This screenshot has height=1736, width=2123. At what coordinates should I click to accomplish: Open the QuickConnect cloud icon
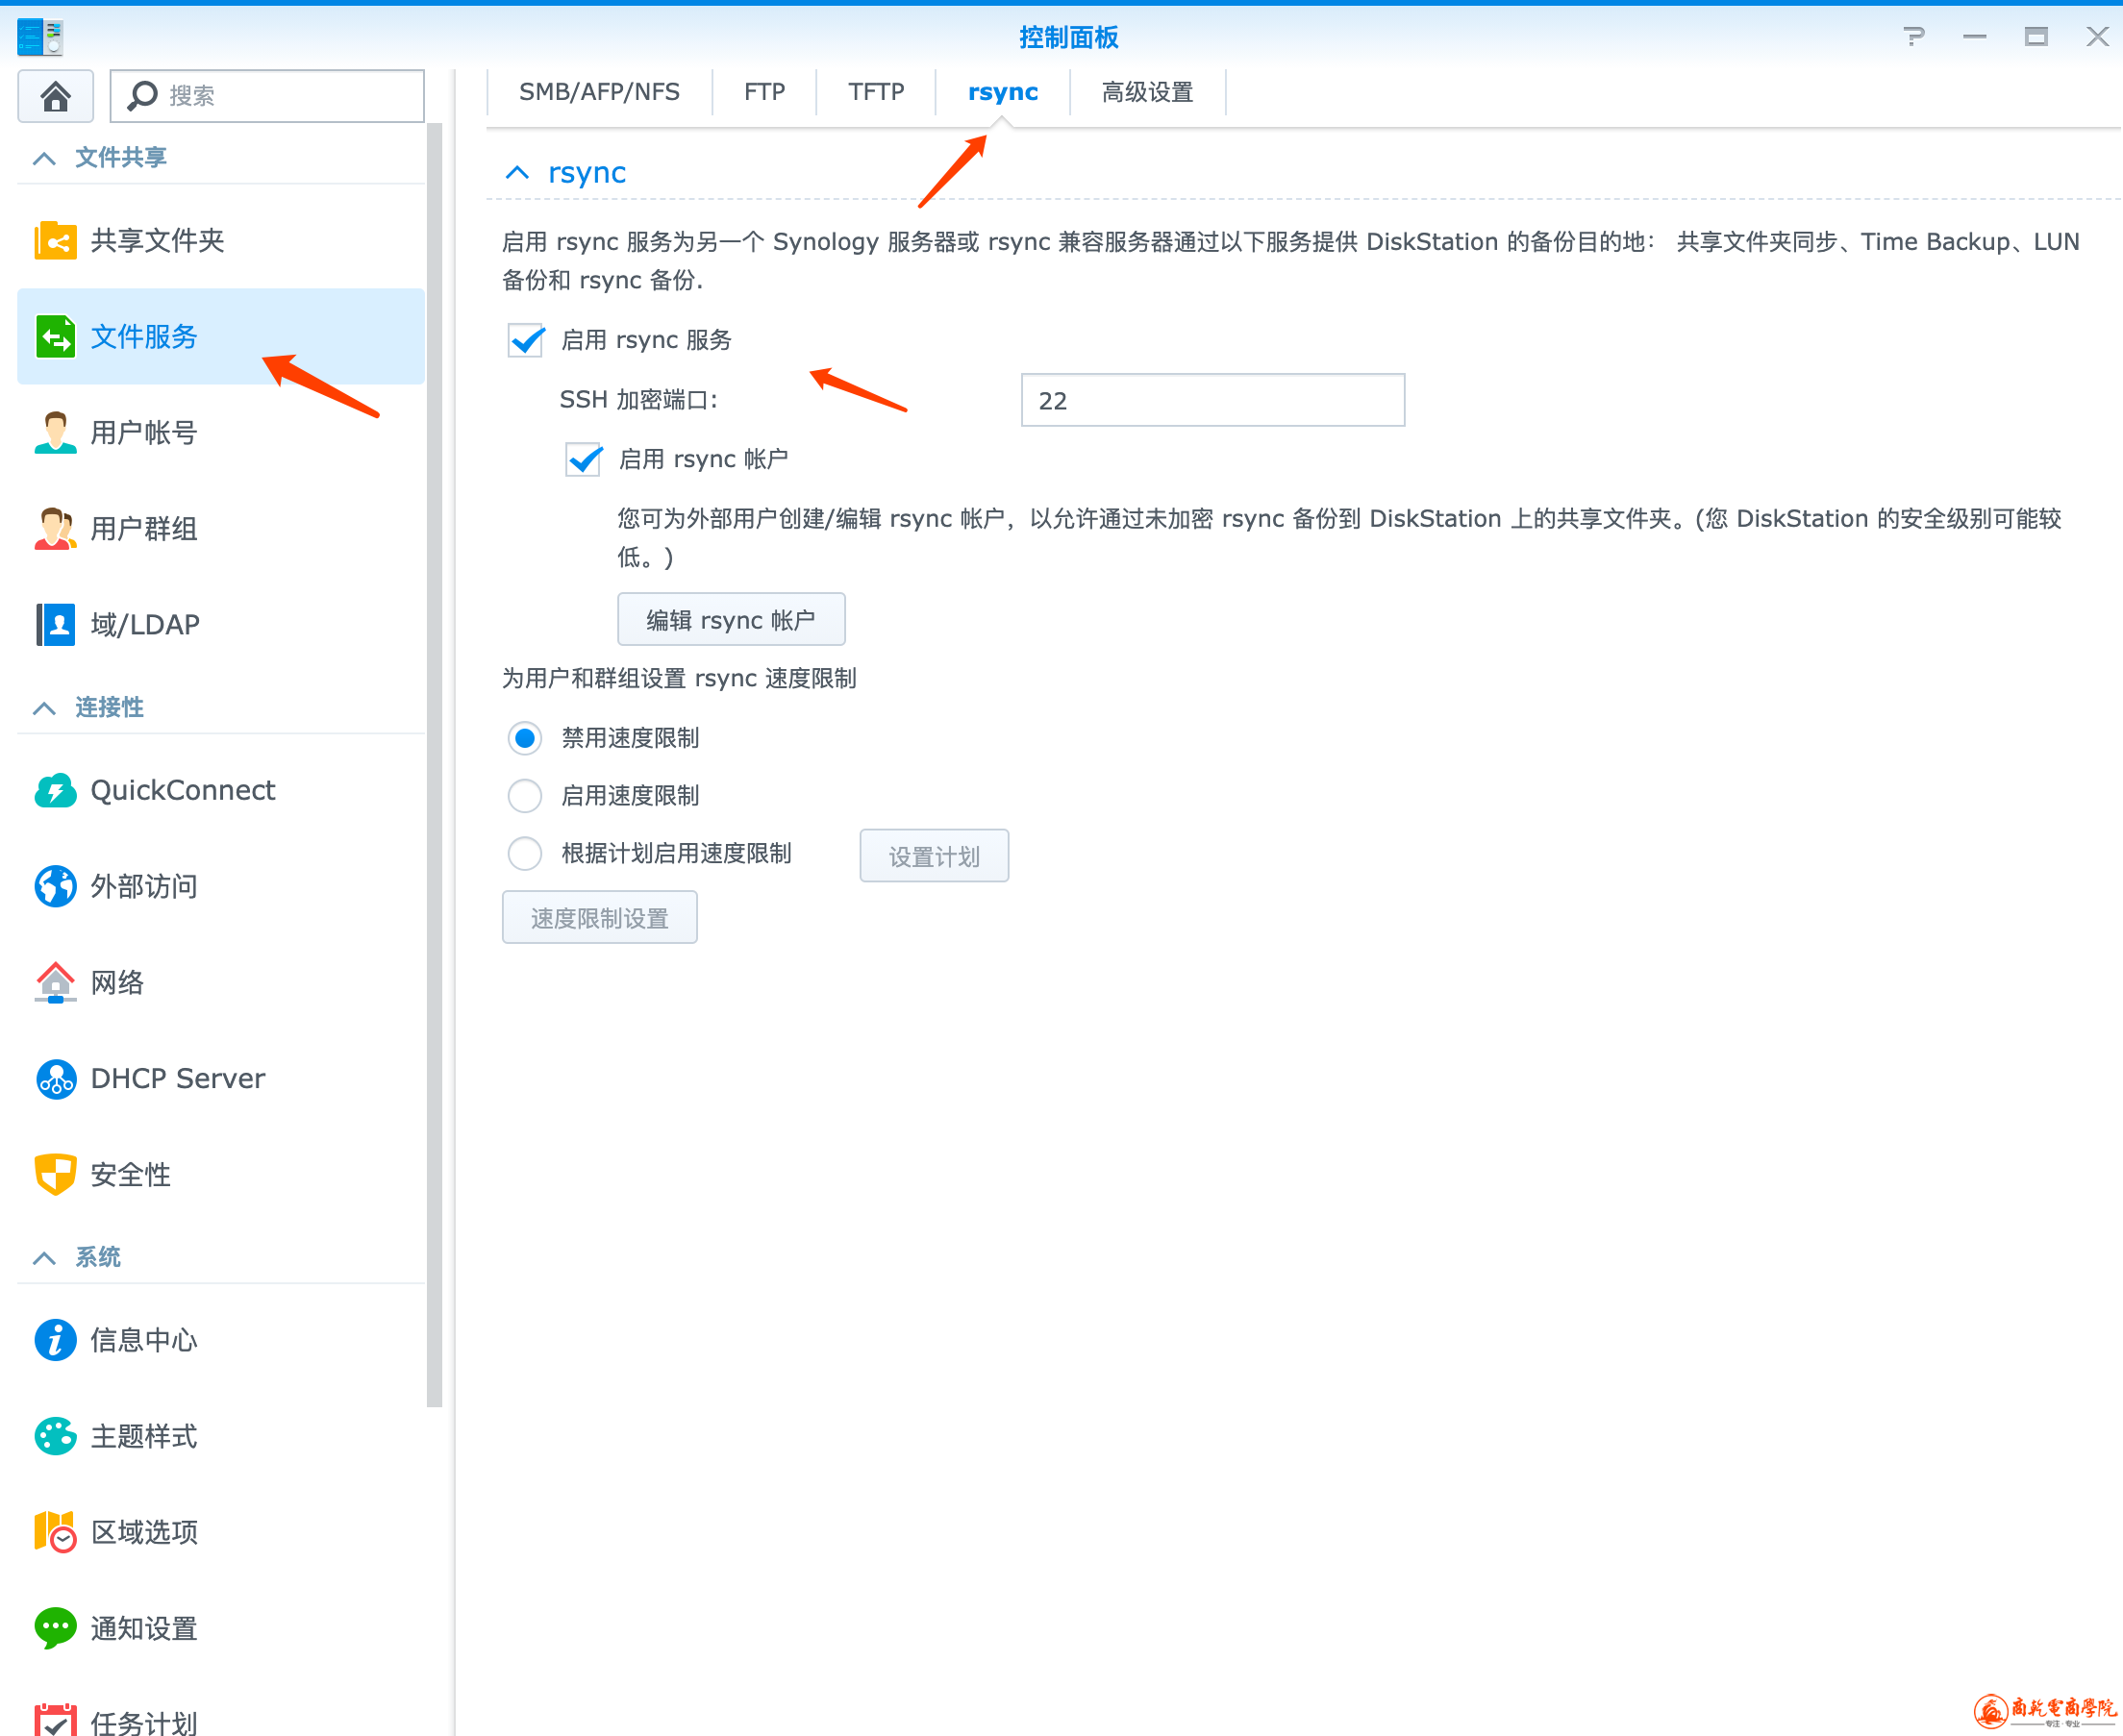55,791
